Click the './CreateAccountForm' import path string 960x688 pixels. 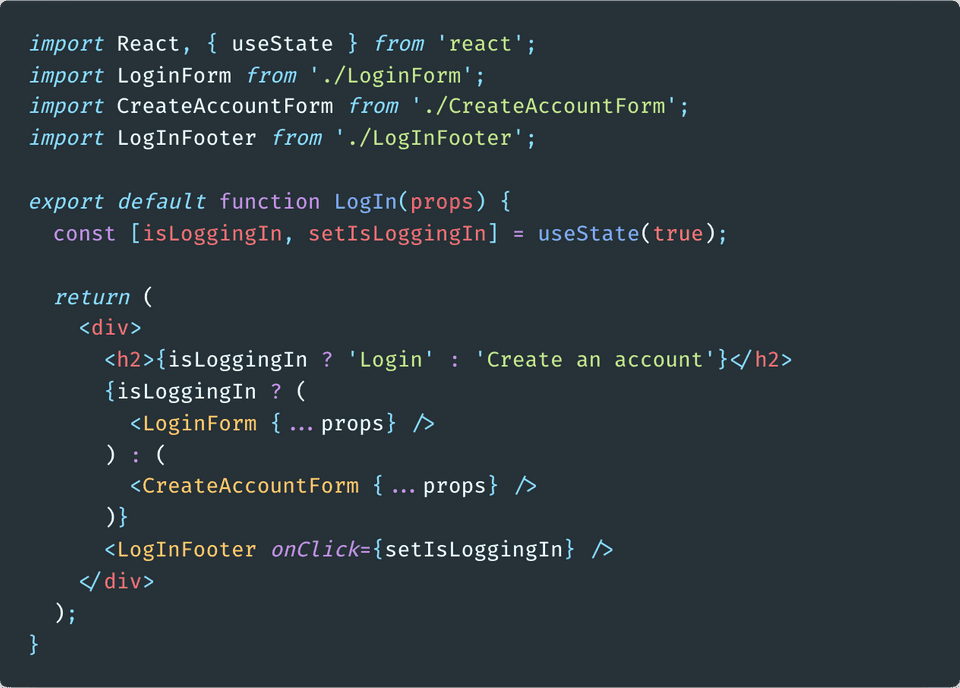pyautogui.click(x=547, y=107)
